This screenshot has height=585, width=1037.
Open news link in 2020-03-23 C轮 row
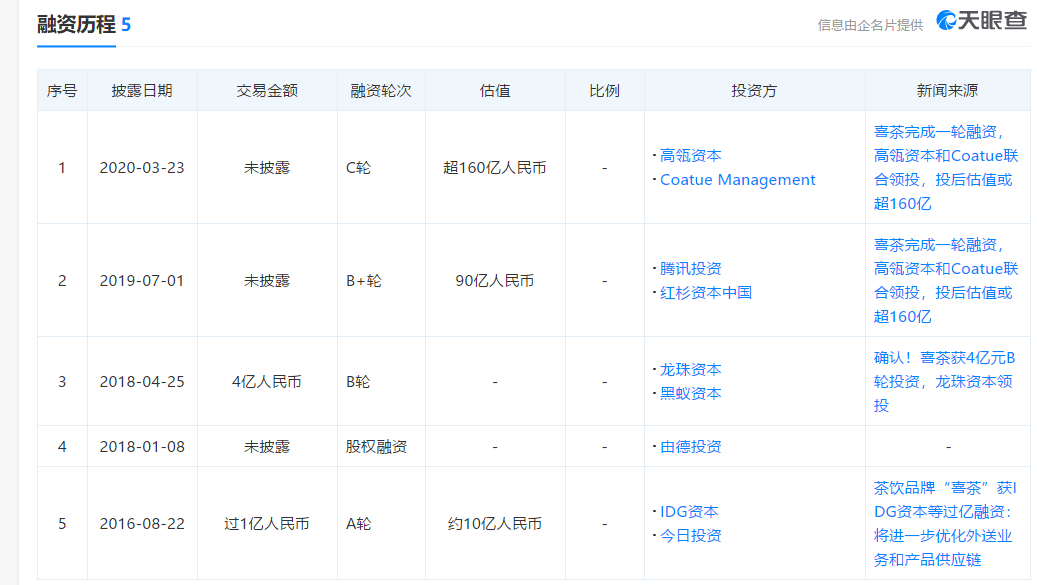click(946, 168)
